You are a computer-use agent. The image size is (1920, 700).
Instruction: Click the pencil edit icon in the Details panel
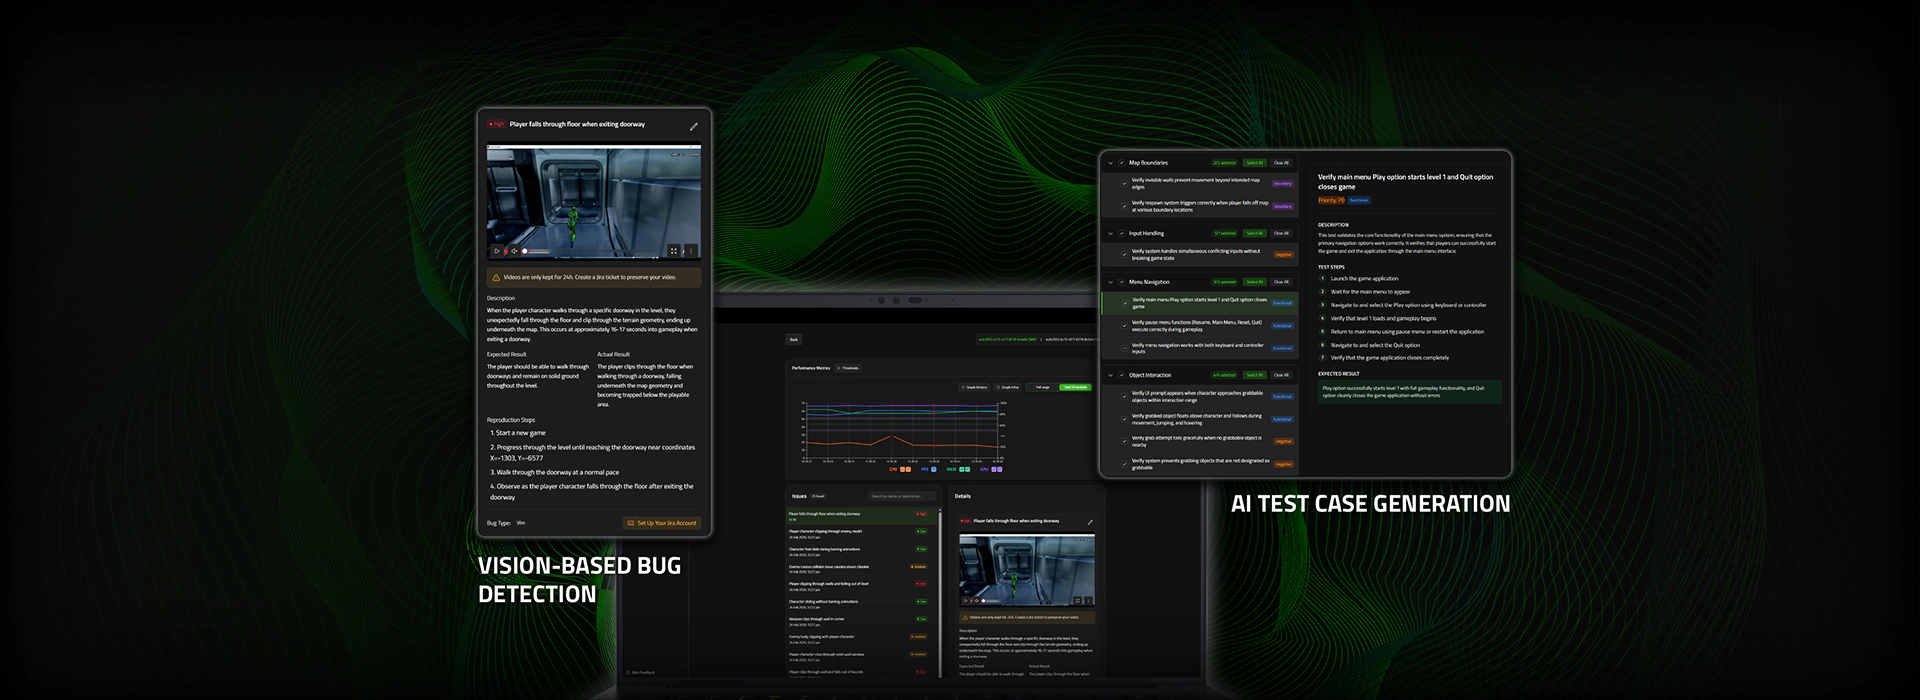pos(1089,522)
